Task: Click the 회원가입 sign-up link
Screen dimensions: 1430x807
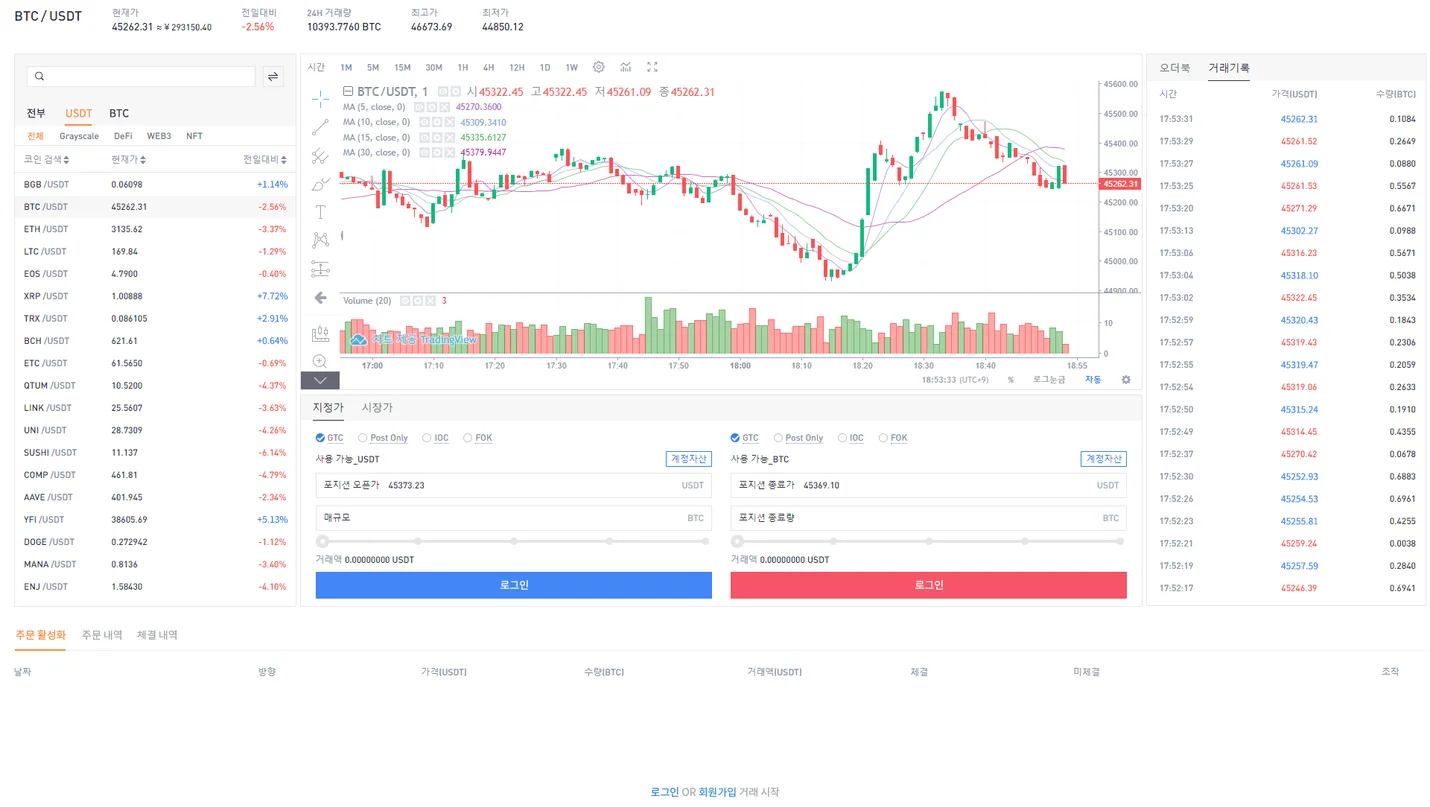Action: (x=717, y=792)
